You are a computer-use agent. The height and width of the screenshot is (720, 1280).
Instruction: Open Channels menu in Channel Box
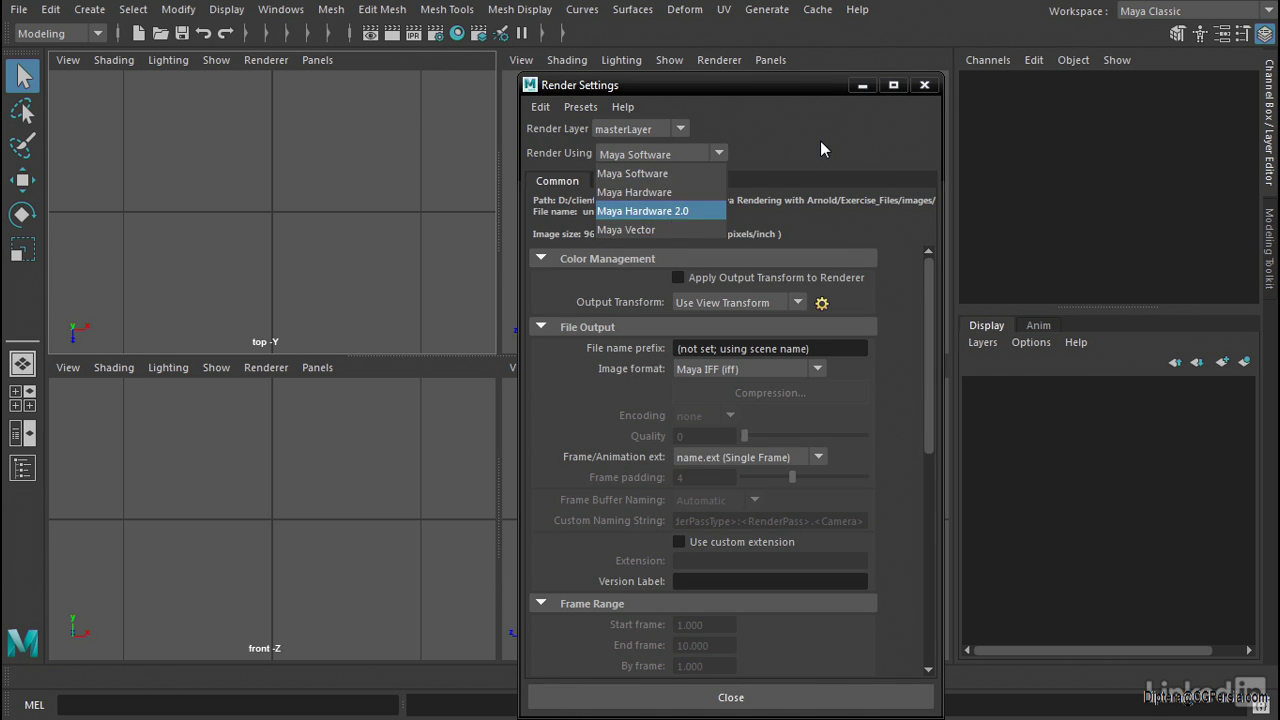(x=988, y=60)
